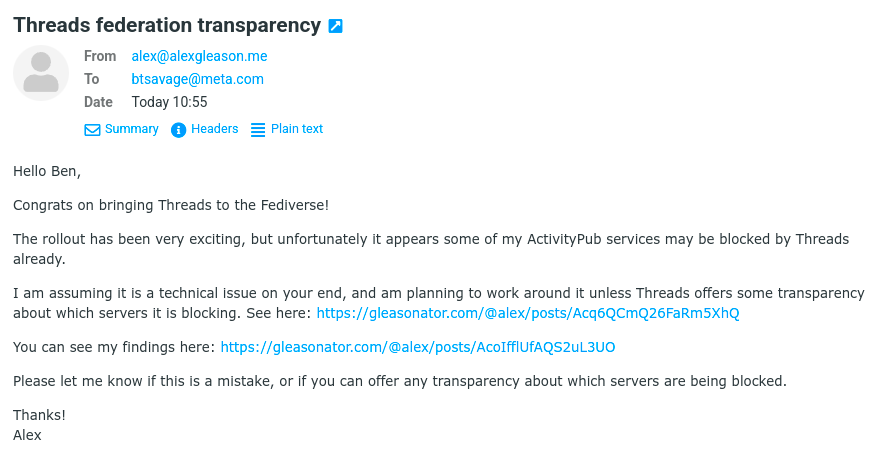Open the gleasonator link ending XhQ
This screenshot has height=472, width=885.
(528, 313)
